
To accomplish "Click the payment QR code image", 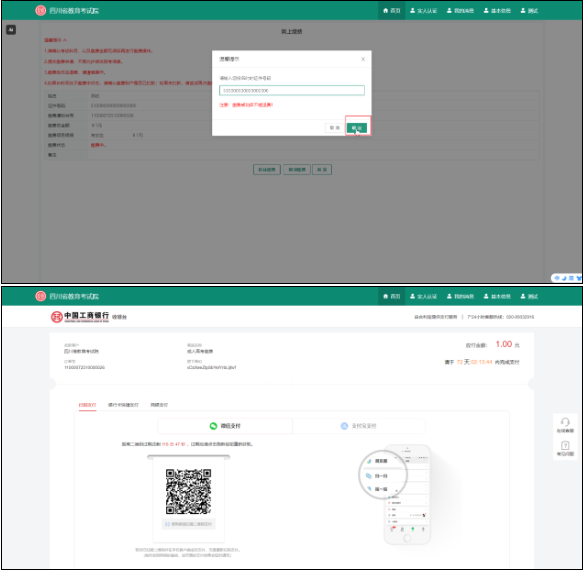I will click(188, 492).
